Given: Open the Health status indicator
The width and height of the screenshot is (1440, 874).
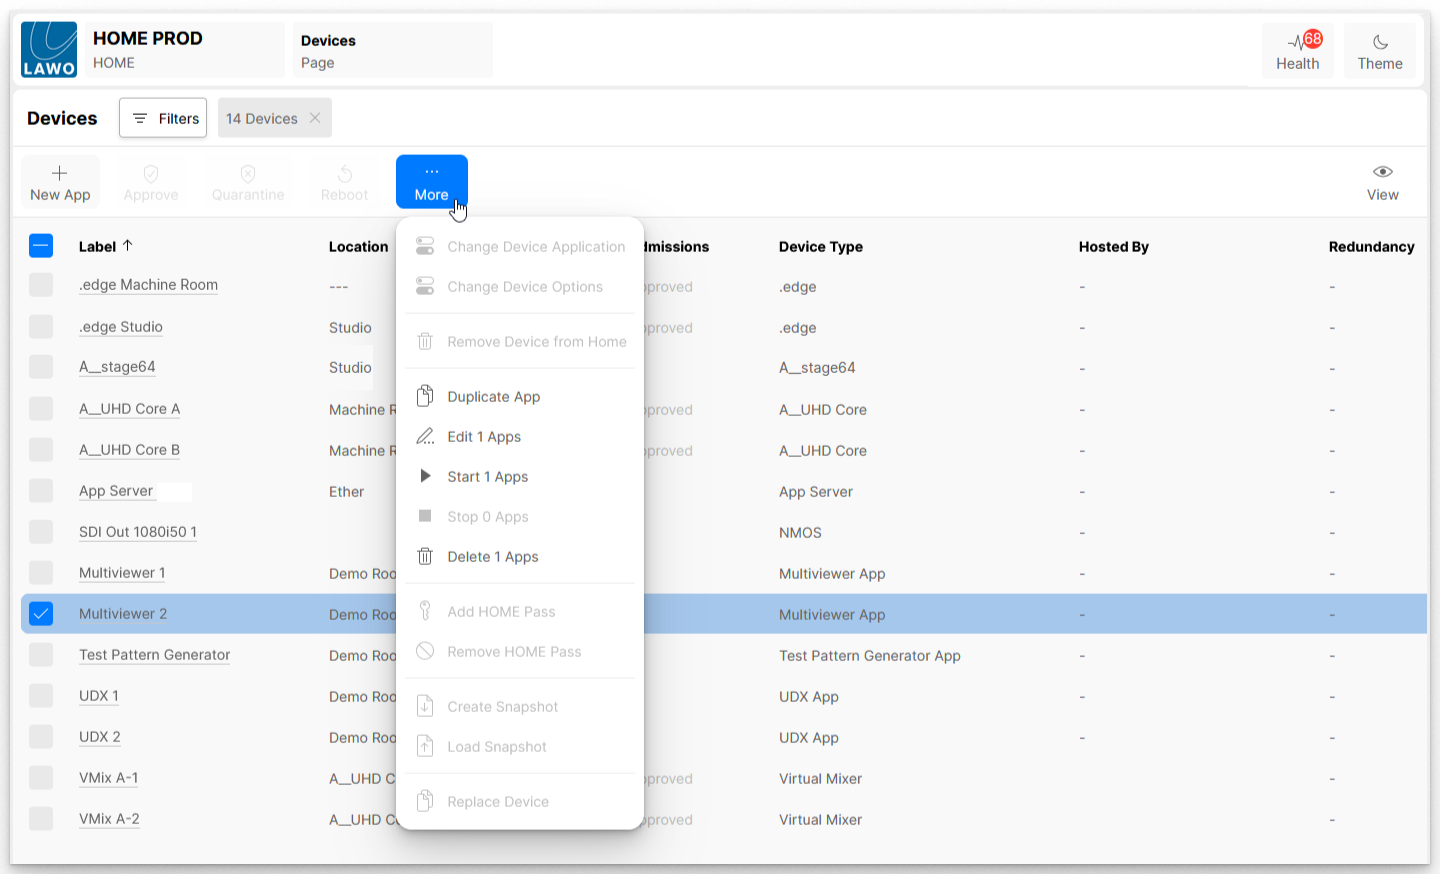Looking at the screenshot, I should tap(1297, 51).
